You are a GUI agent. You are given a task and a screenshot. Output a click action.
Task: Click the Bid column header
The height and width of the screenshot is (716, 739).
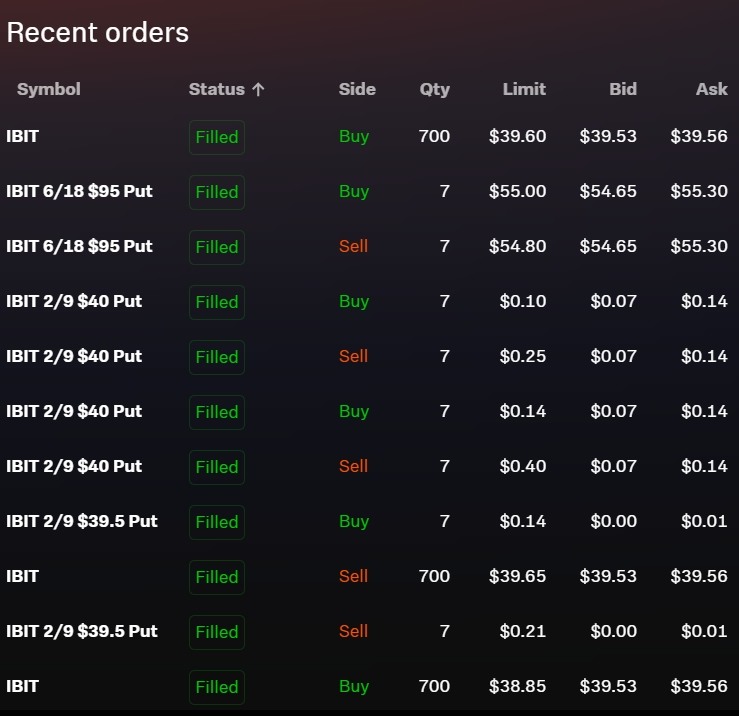(623, 89)
